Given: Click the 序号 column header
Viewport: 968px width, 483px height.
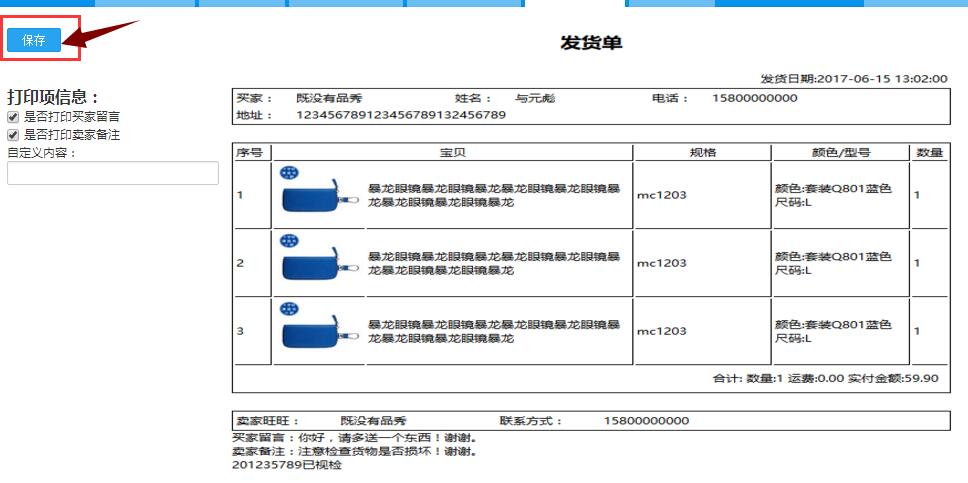Looking at the screenshot, I should click(x=249, y=153).
